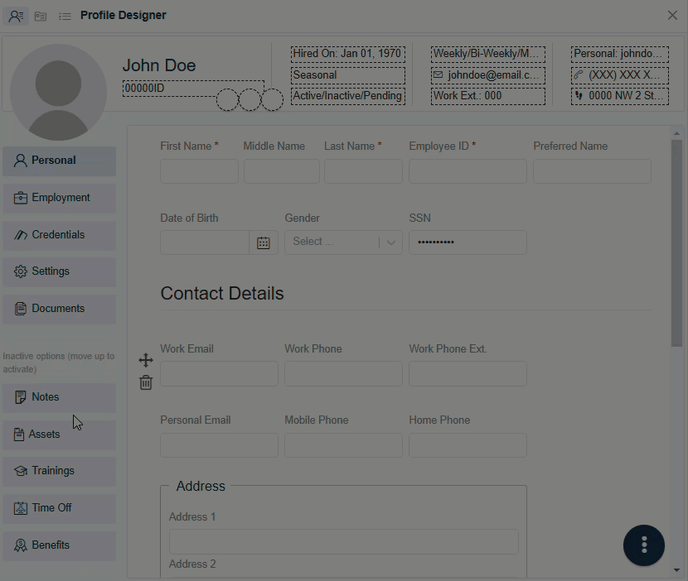Click the form's vertical scrollbar thumb
Viewport: 688px width, 581px height.
pyautogui.click(x=677, y=244)
